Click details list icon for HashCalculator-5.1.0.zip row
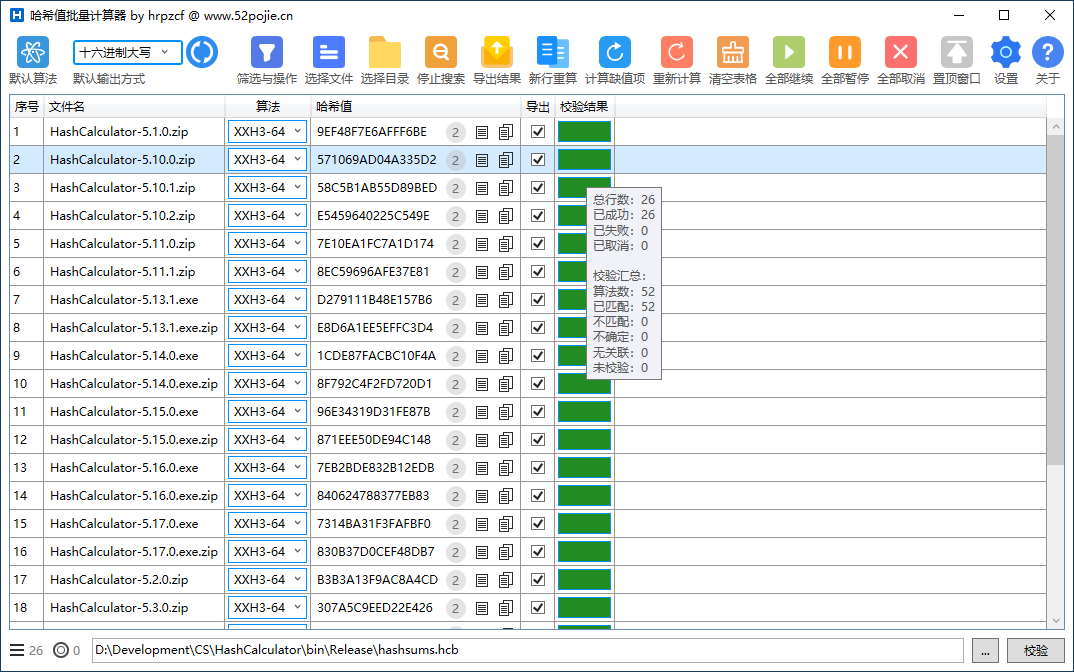1074x672 pixels. click(x=482, y=132)
